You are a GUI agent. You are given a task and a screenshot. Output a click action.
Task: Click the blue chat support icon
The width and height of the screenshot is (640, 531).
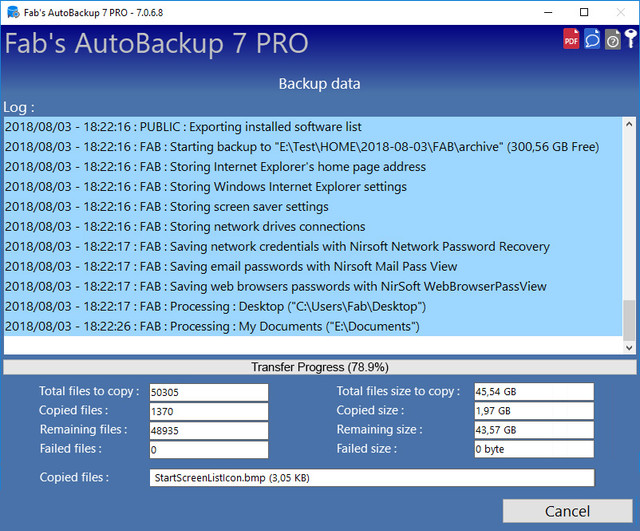pos(592,39)
